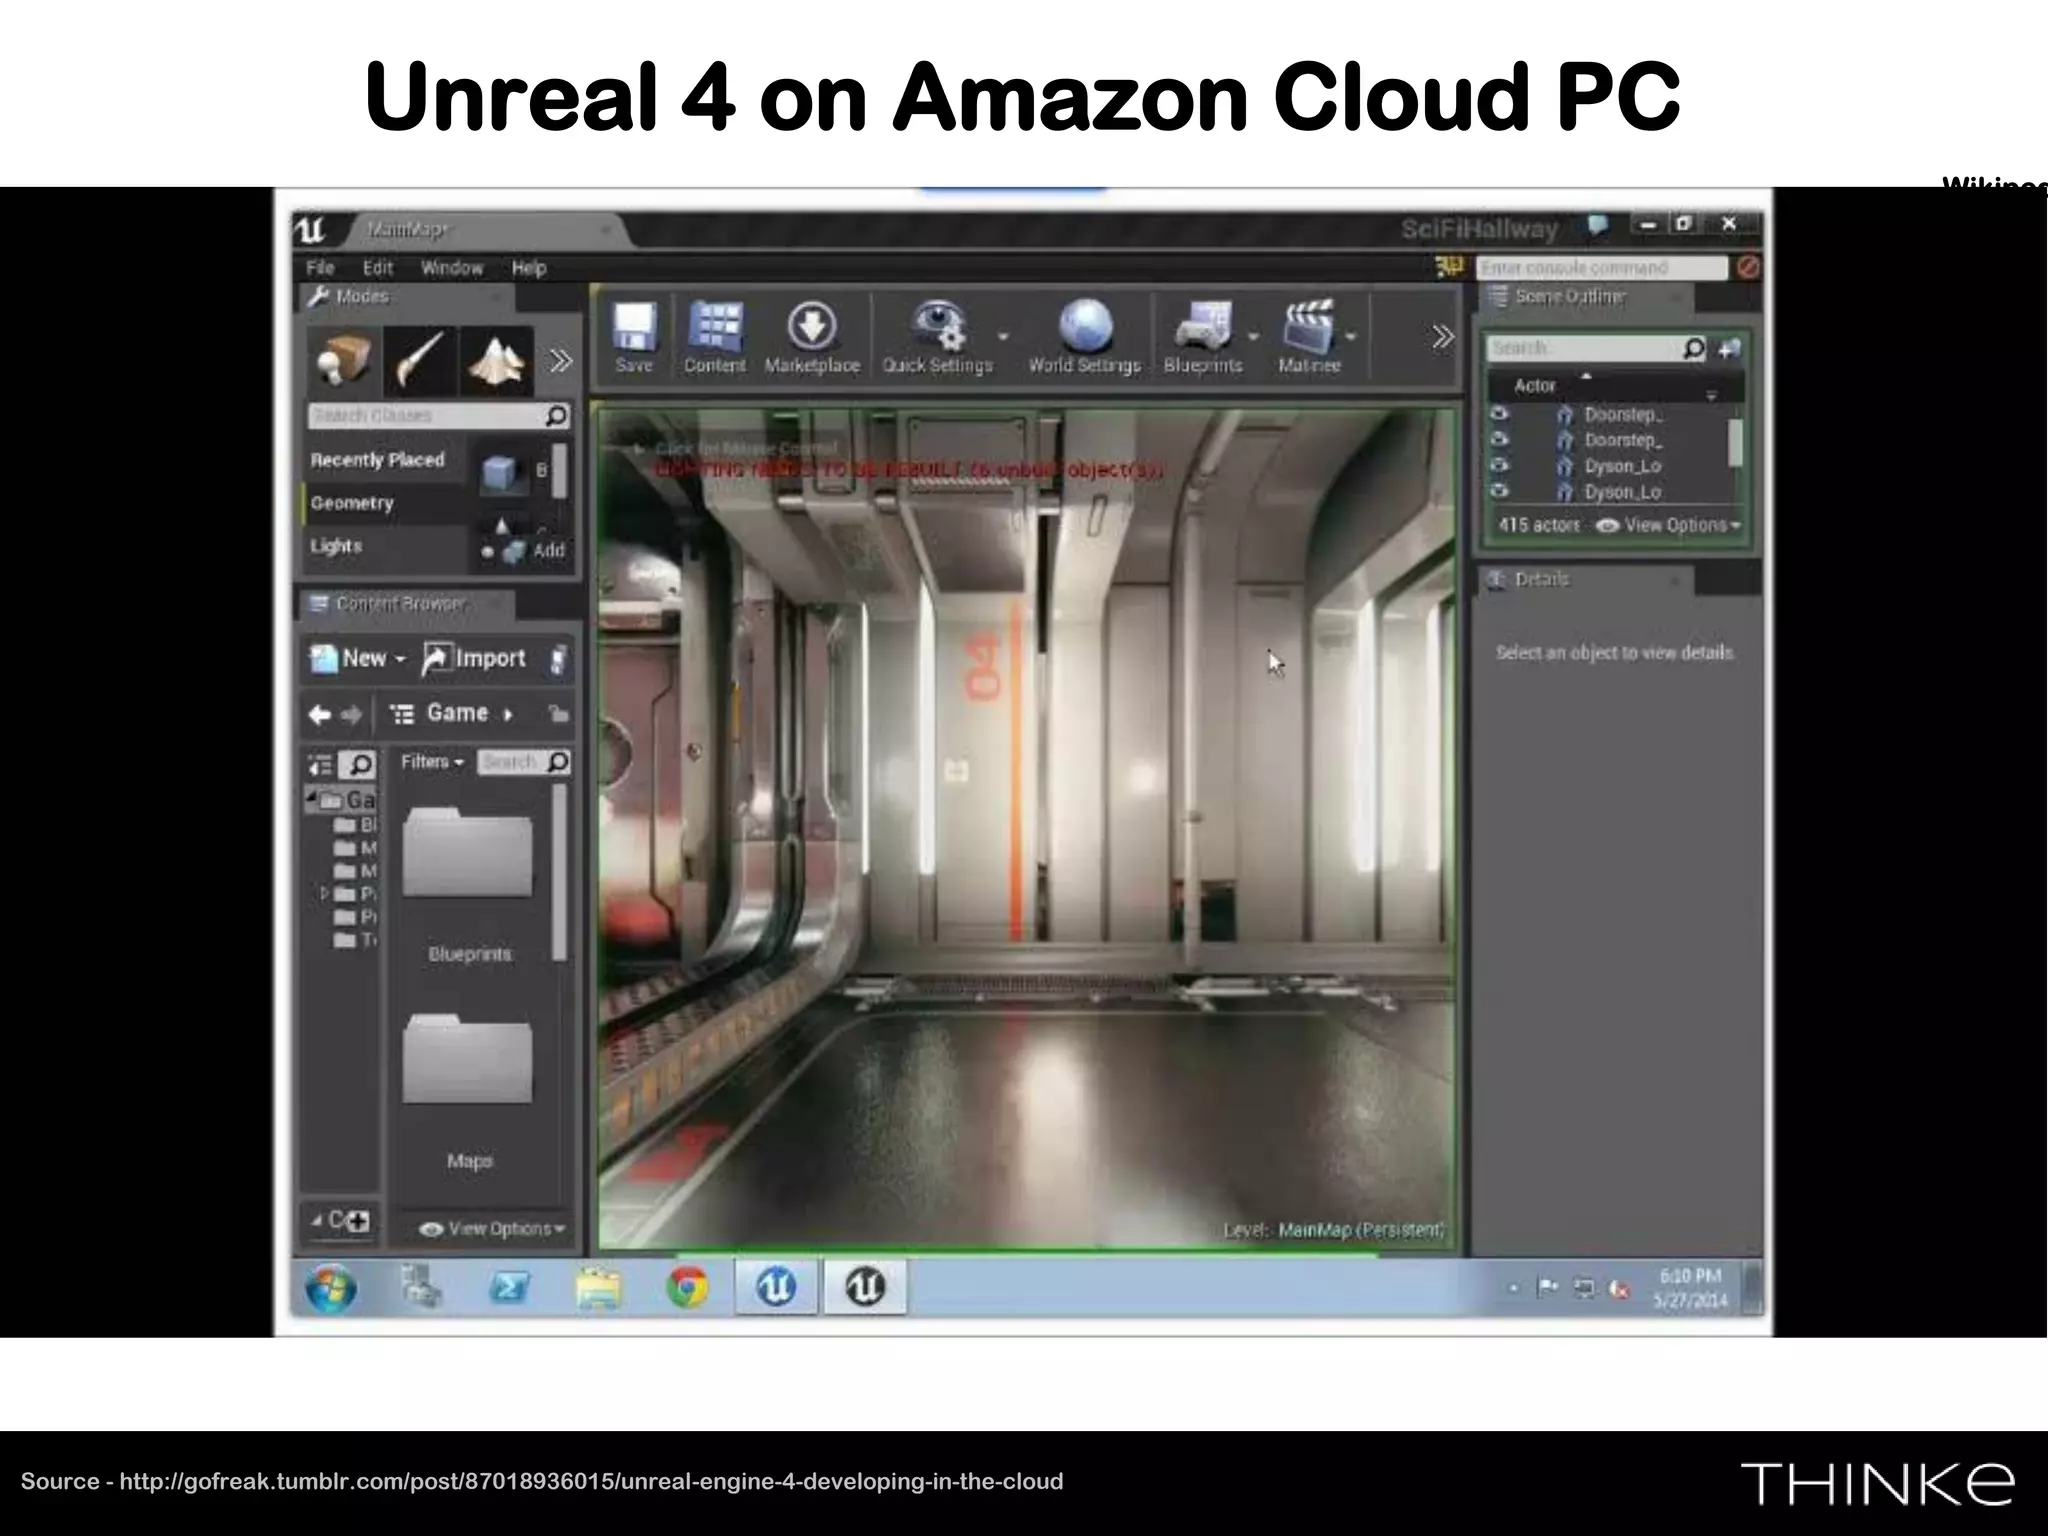This screenshot has width=2048, height=1536.
Task: Open the Blueprints dropdown arrow
Action: [x=1253, y=337]
